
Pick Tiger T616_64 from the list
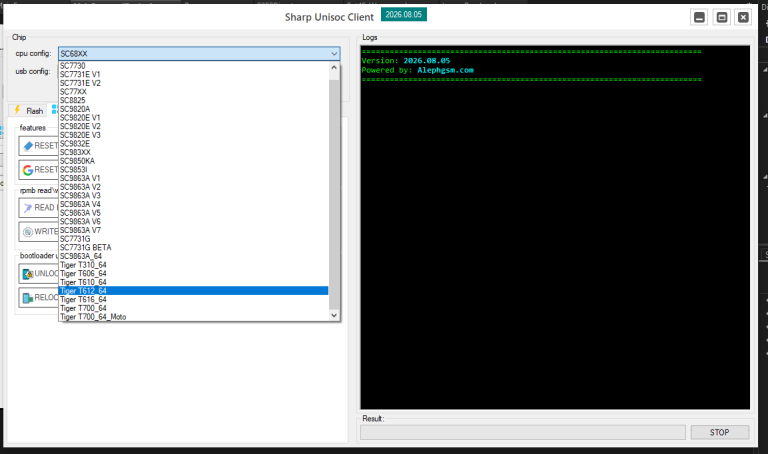tap(193, 299)
